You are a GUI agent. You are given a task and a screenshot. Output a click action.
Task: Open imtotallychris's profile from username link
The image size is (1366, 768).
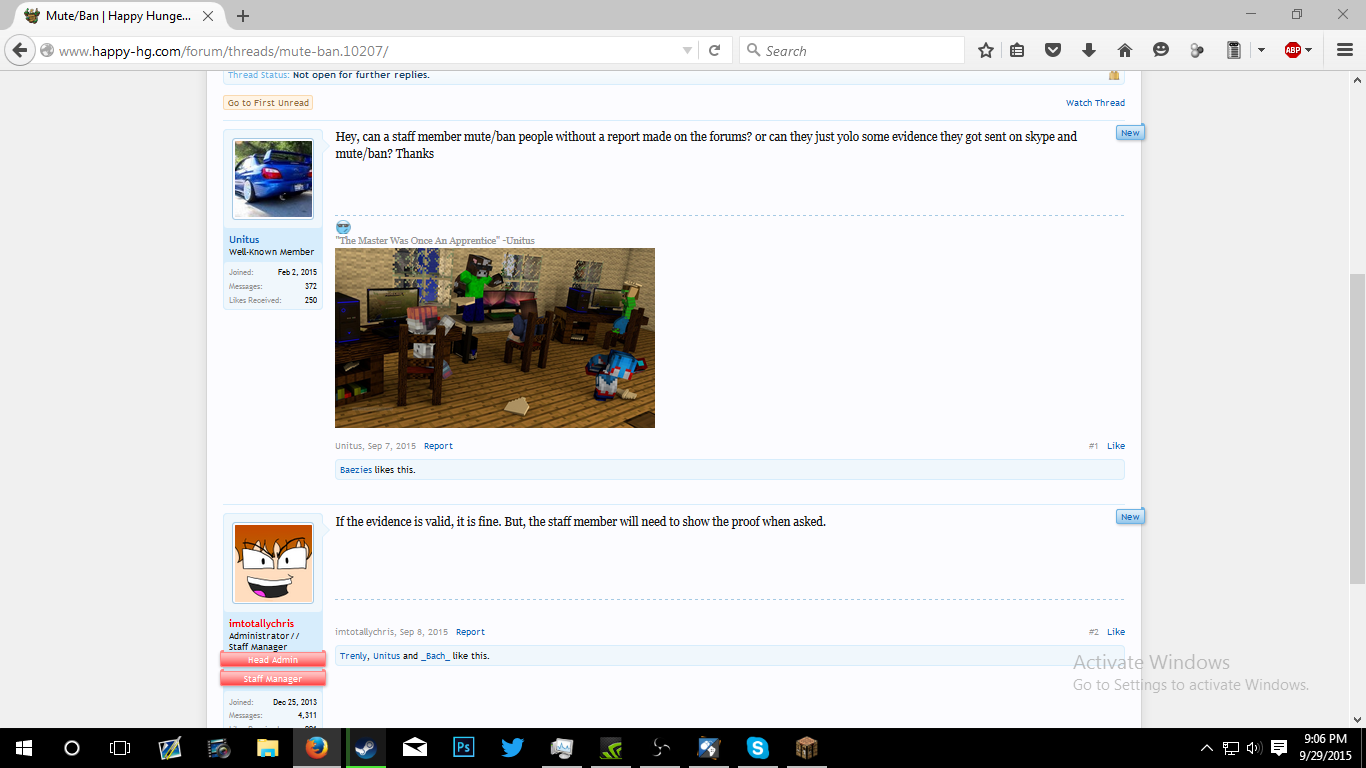point(262,624)
